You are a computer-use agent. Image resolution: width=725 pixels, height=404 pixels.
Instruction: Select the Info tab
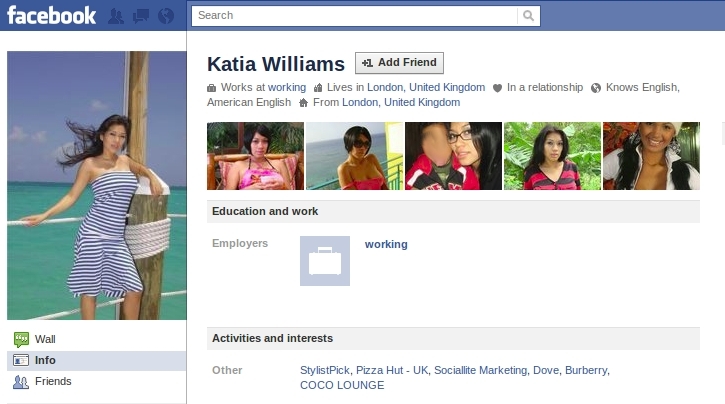(x=97, y=361)
